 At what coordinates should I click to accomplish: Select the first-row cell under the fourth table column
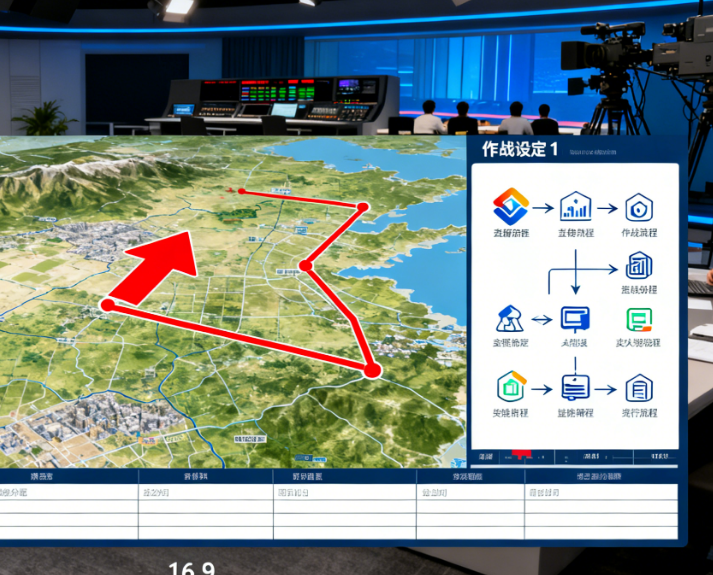coord(470,492)
